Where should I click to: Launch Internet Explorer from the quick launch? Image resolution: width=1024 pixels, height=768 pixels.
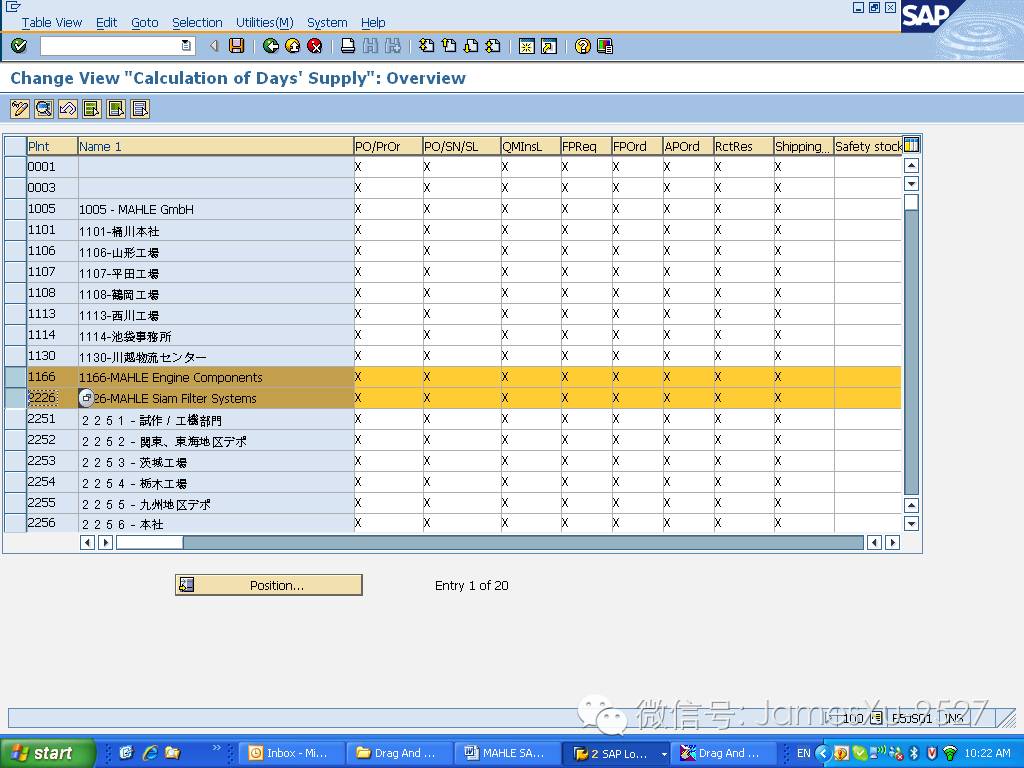[150, 753]
